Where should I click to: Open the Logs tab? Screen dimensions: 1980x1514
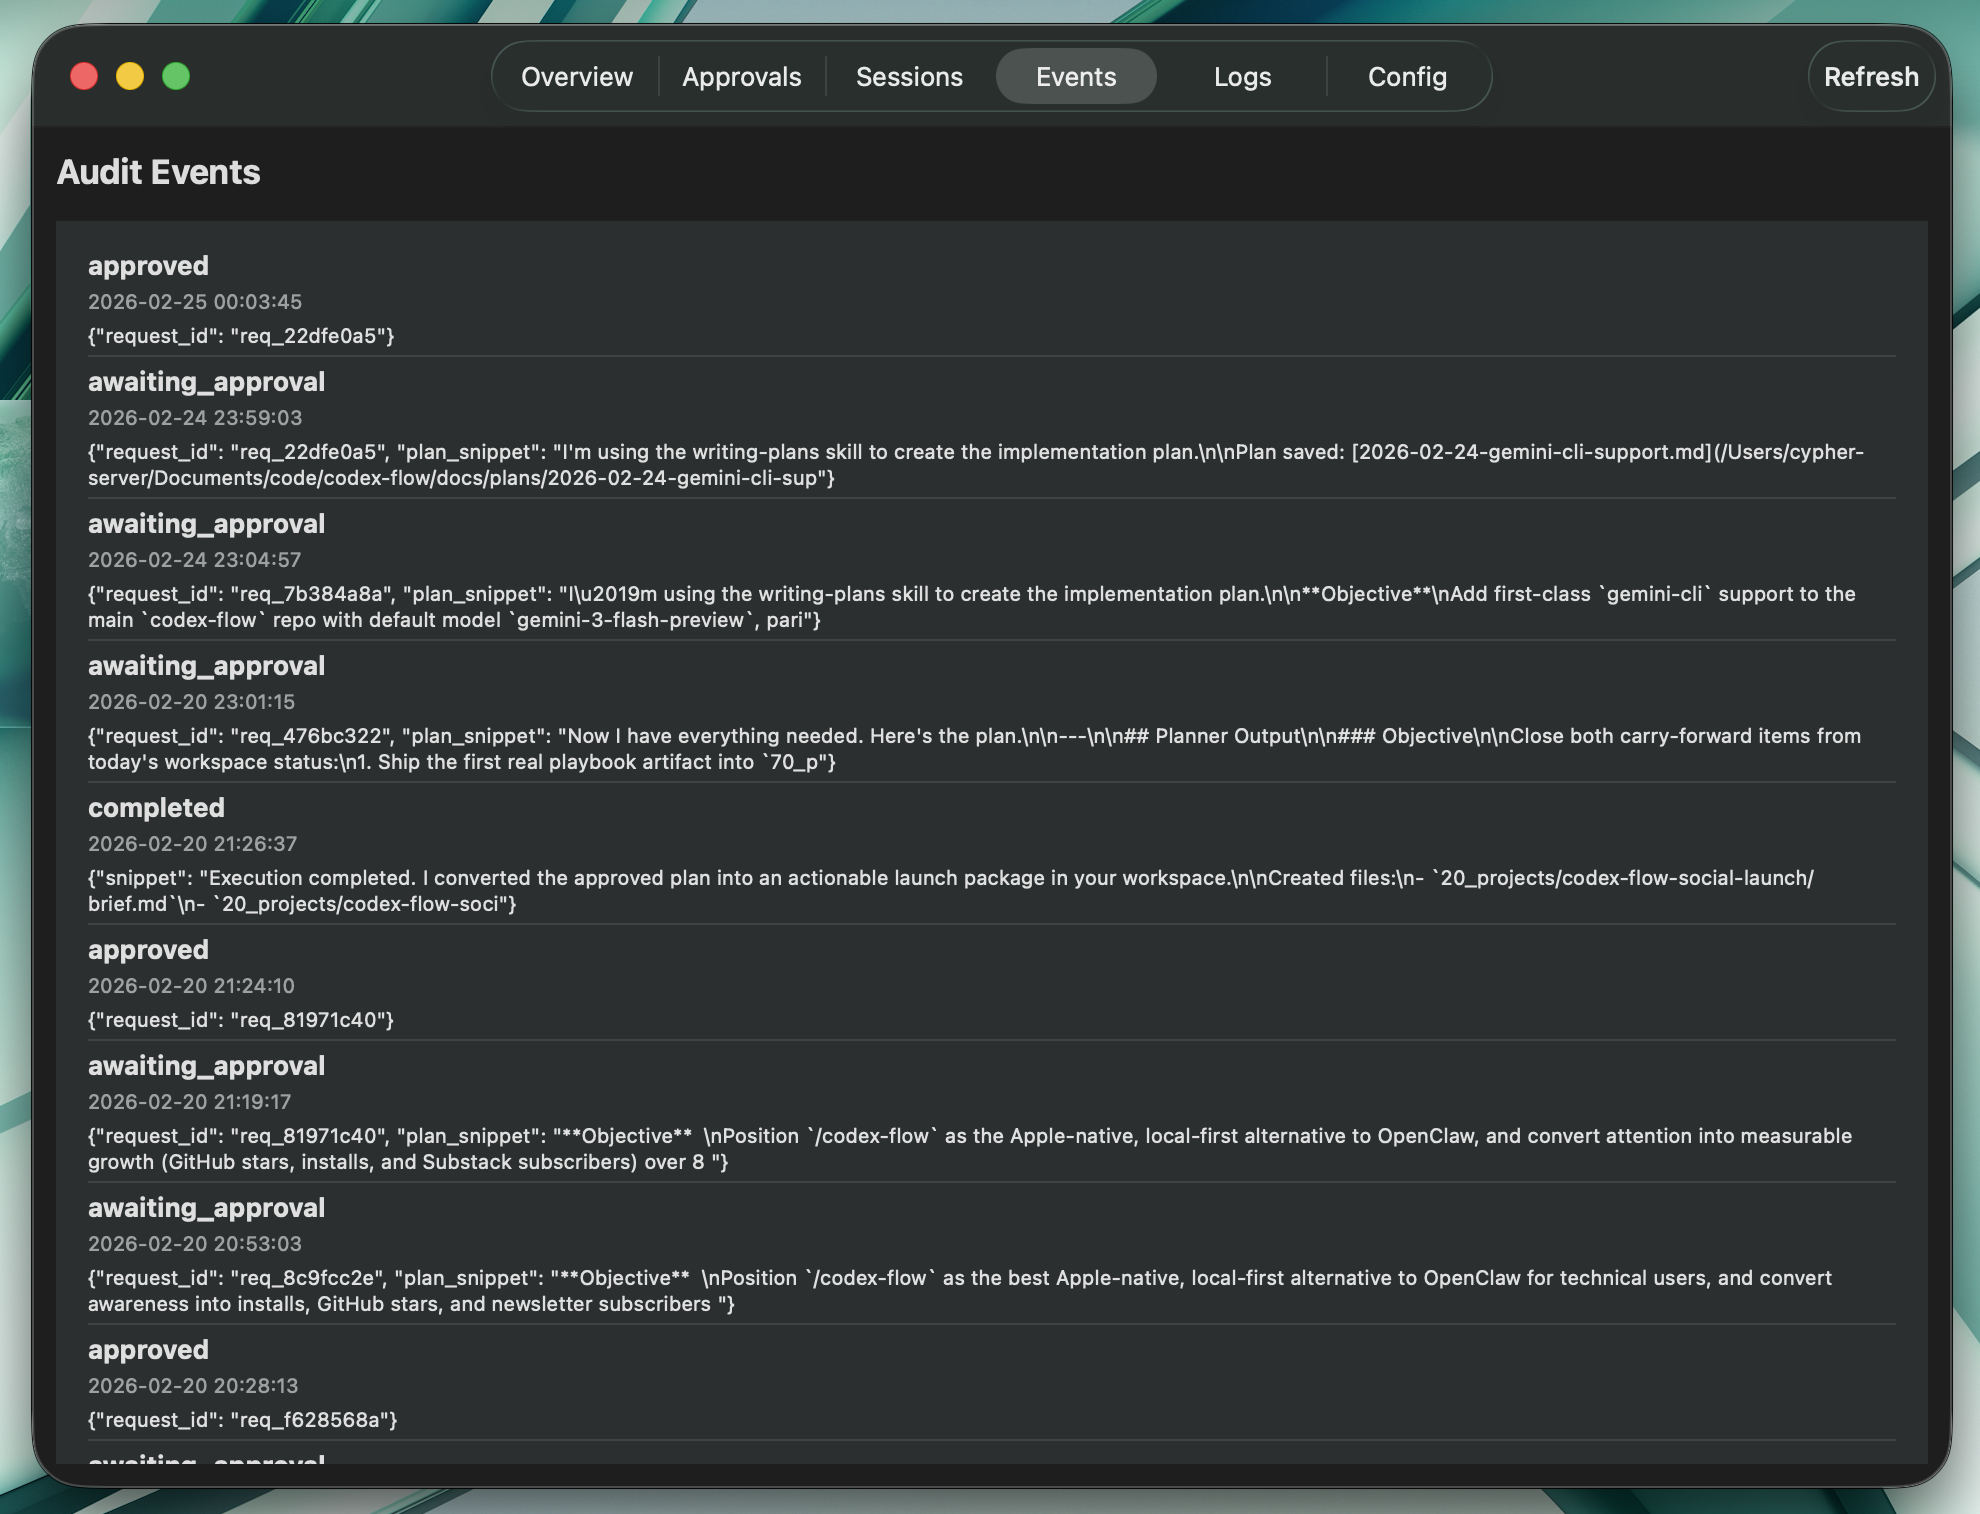click(x=1241, y=76)
